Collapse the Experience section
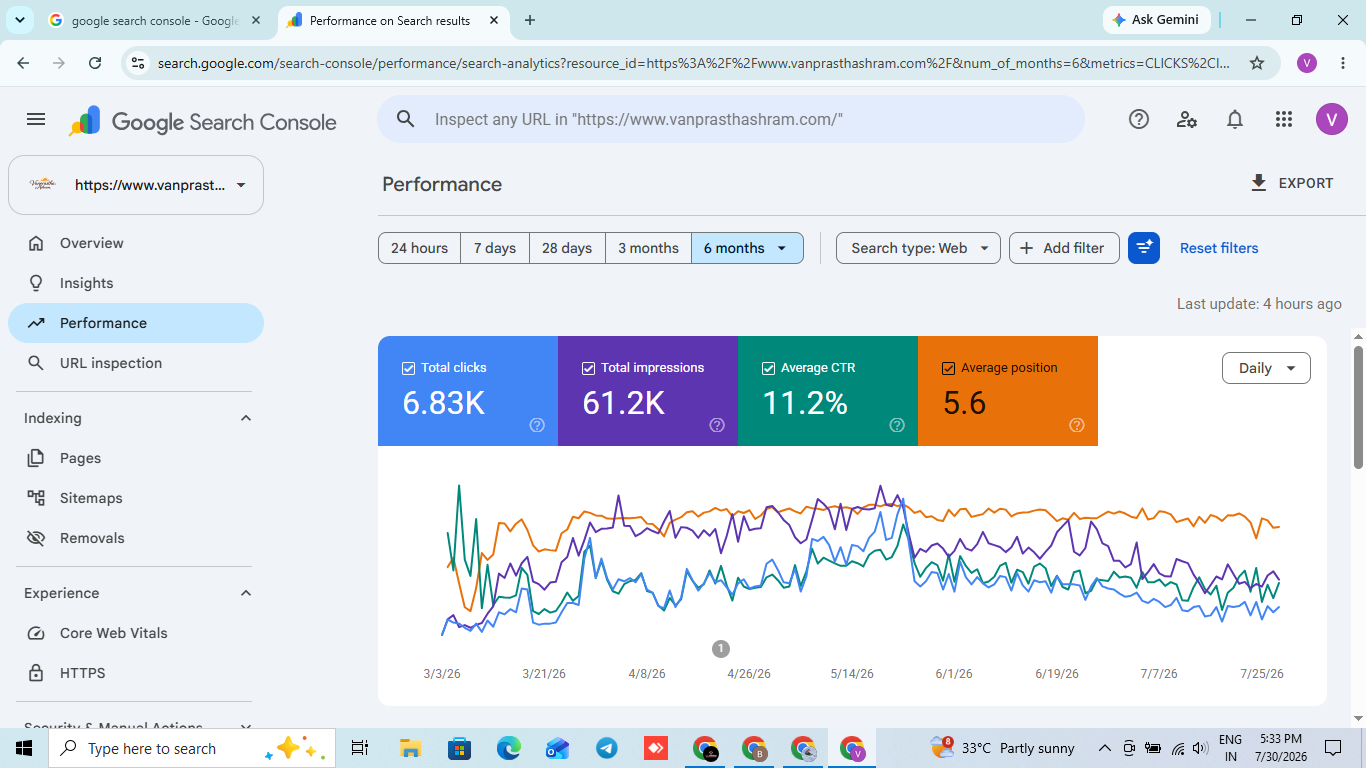 pyautogui.click(x=246, y=593)
